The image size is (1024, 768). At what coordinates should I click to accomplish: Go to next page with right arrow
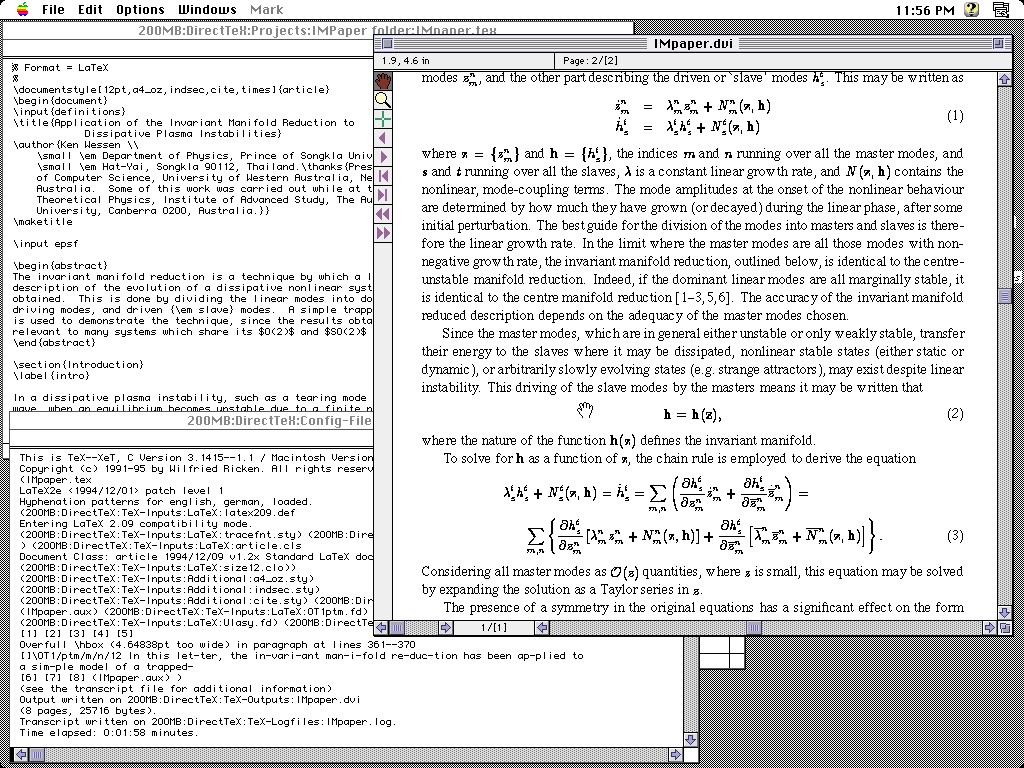[383, 157]
